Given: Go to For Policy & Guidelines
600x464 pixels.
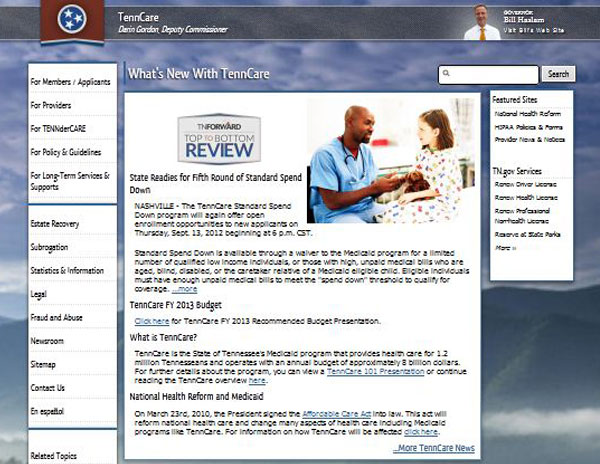Looking at the screenshot, I should (66, 152).
